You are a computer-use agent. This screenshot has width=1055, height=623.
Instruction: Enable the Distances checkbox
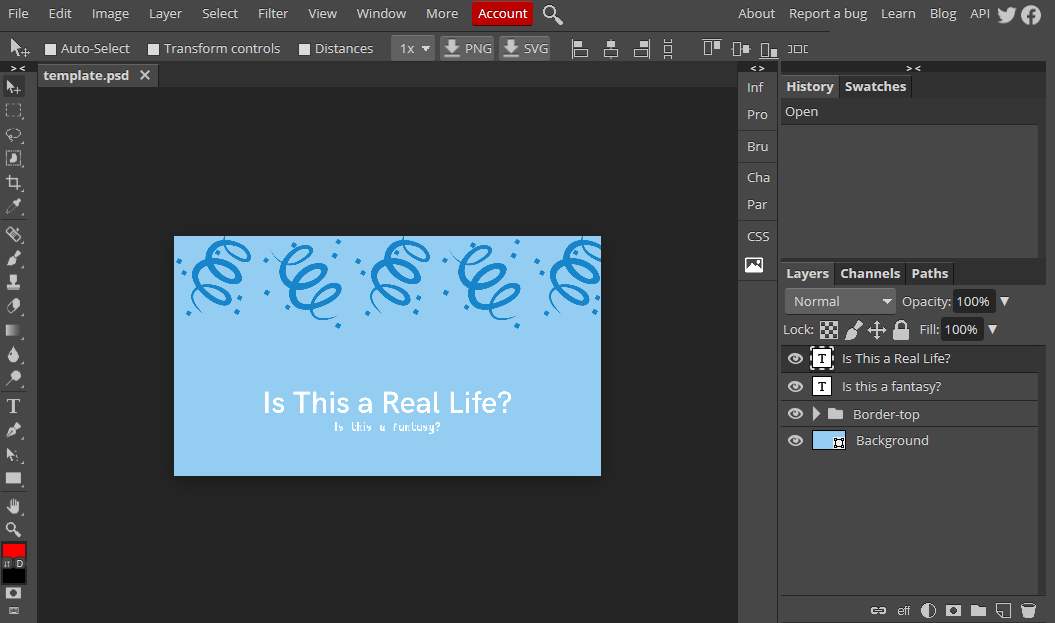(304, 49)
